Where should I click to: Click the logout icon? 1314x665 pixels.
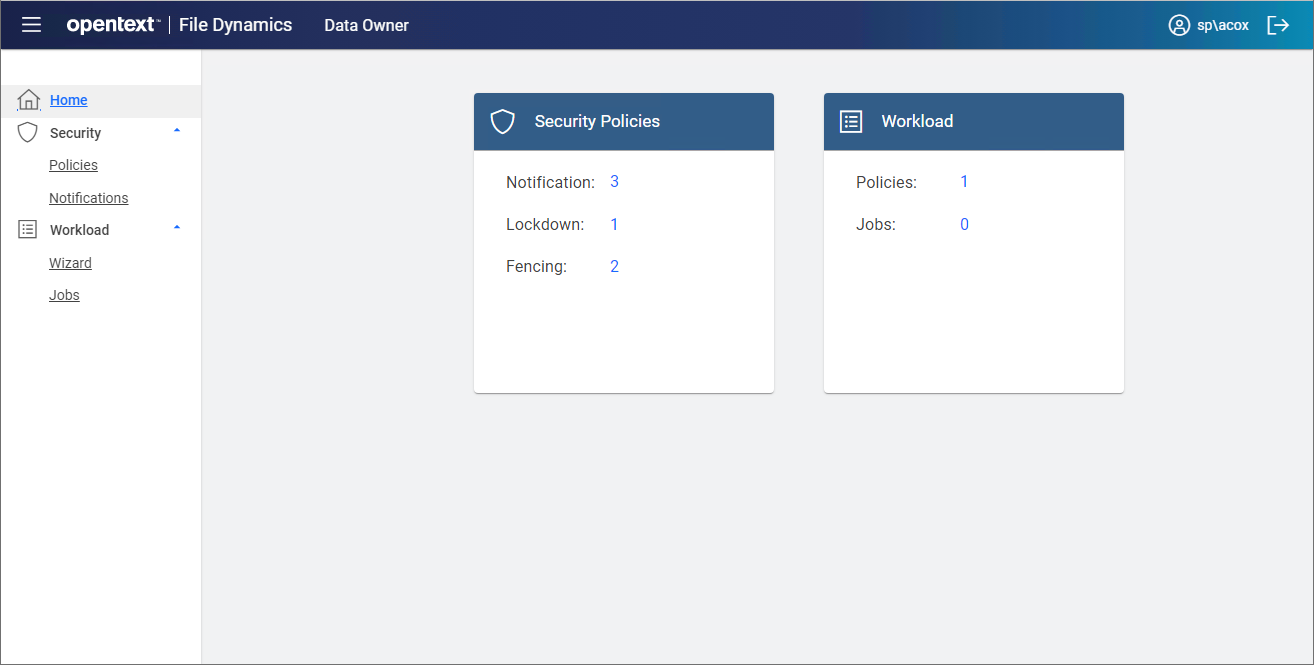(x=1280, y=24)
